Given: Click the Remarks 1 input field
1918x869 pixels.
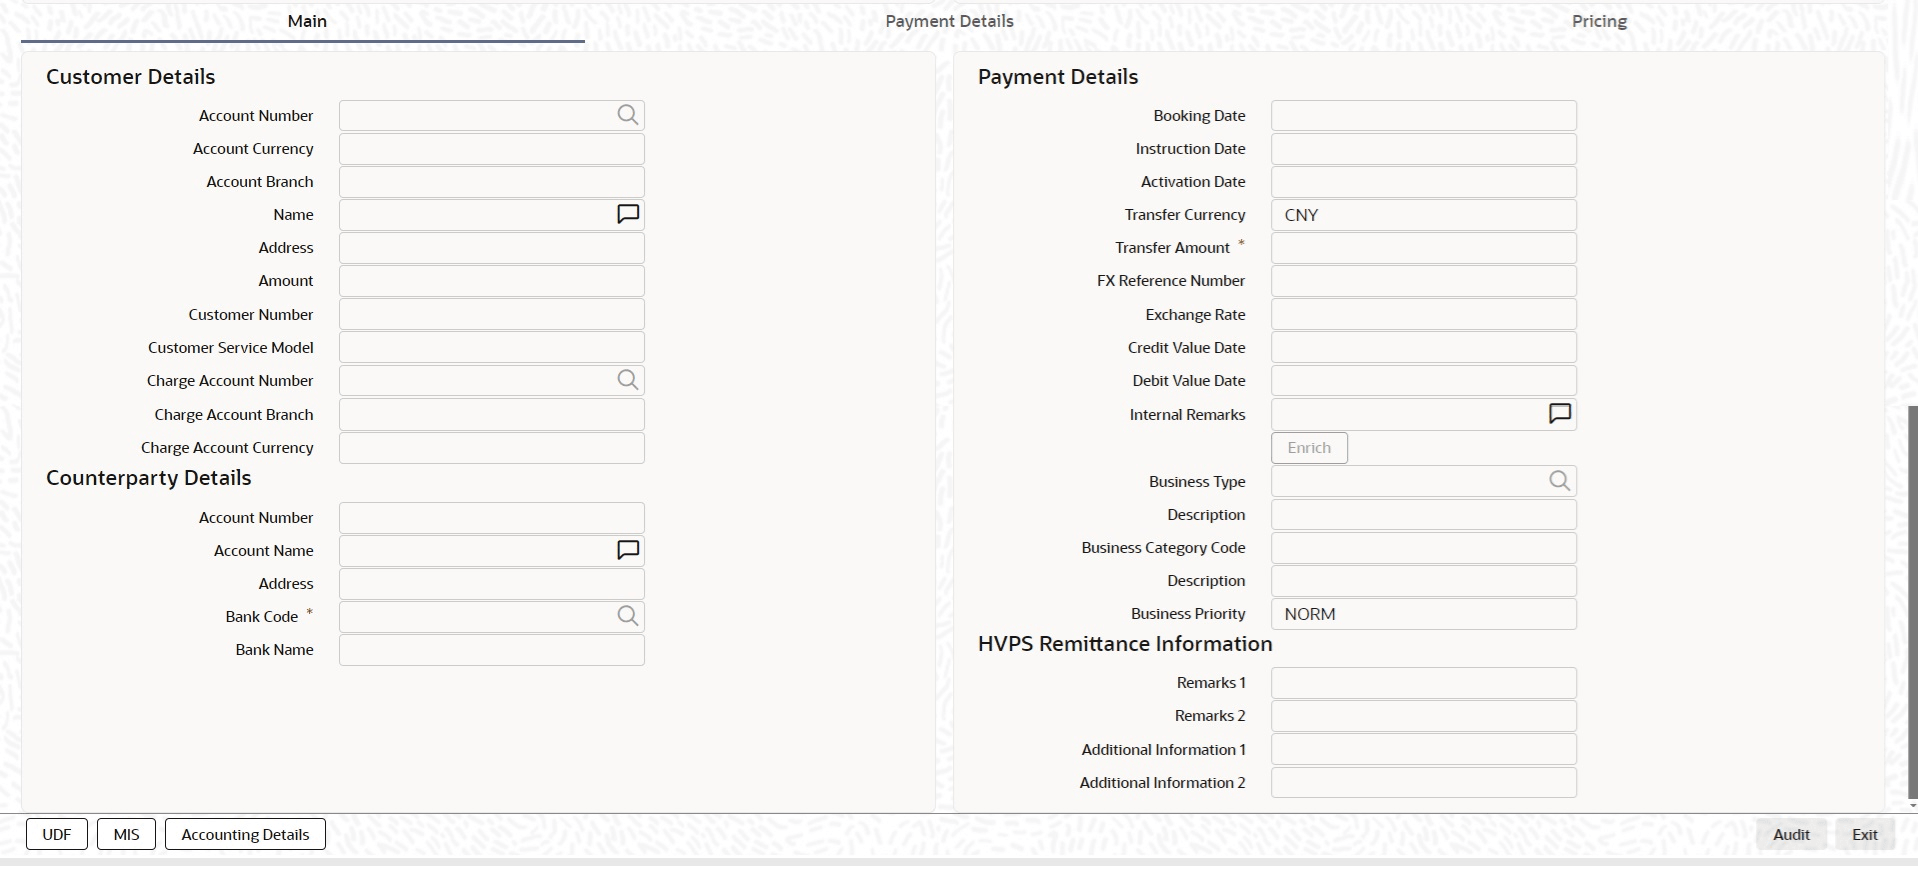Looking at the screenshot, I should click(x=1423, y=683).
